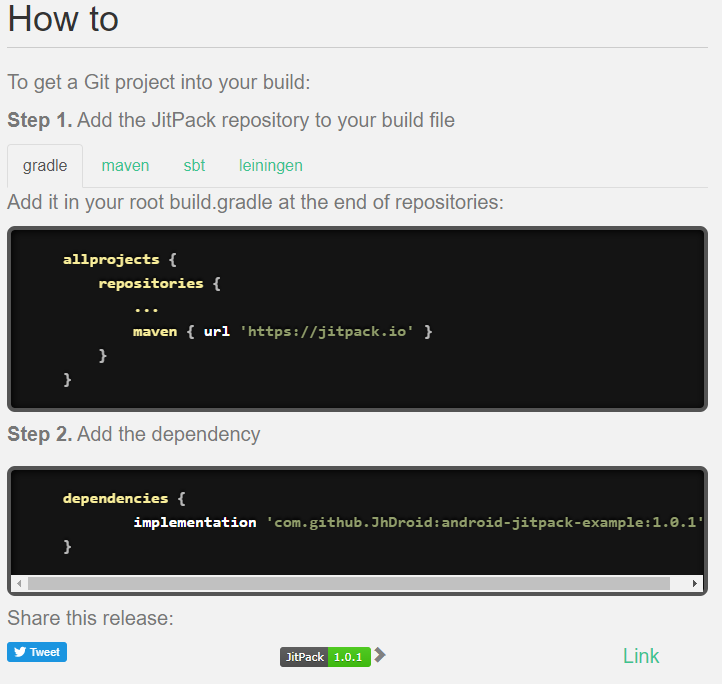The height and width of the screenshot is (684, 722).
Task: Click the 'repositories {' code line
Action: pyautogui.click(x=159, y=283)
